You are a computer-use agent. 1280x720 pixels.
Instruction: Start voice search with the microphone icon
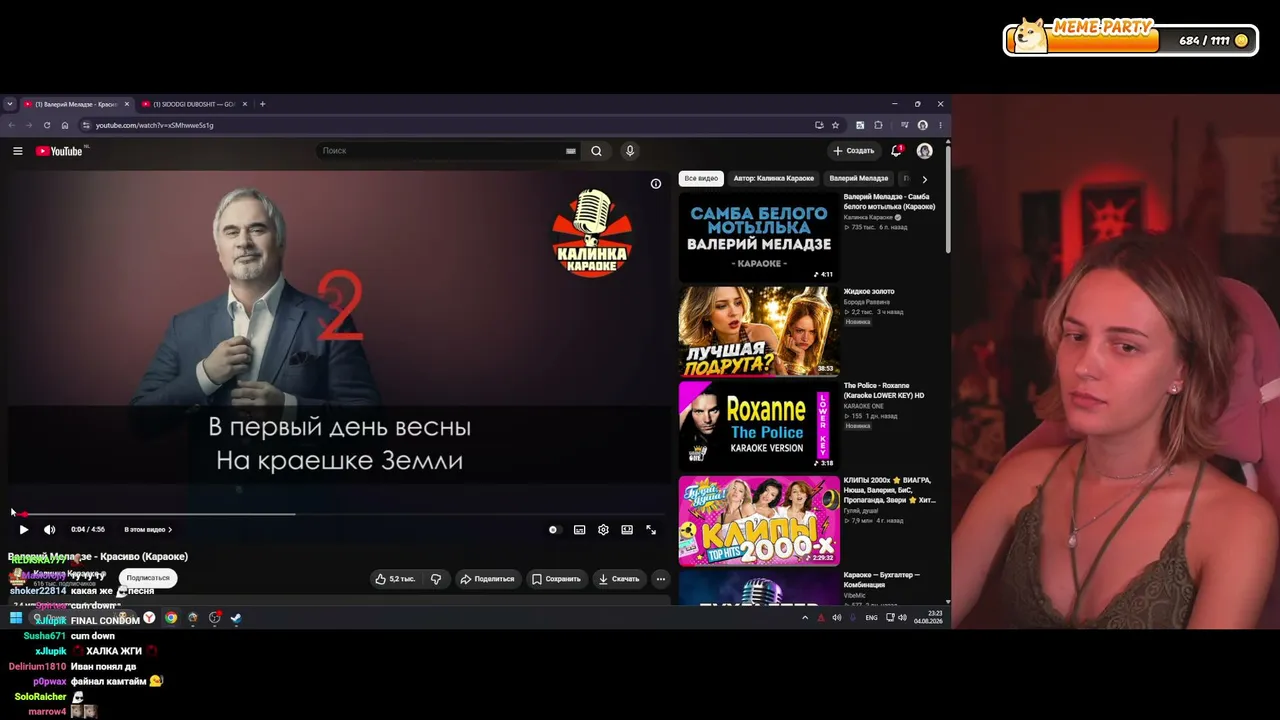click(x=629, y=151)
